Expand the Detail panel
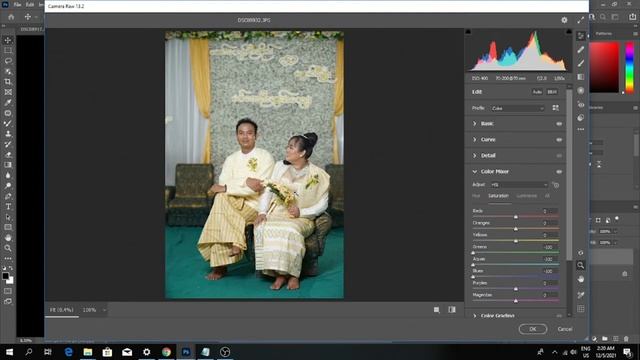The image size is (640, 360). (x=474, y=156)
